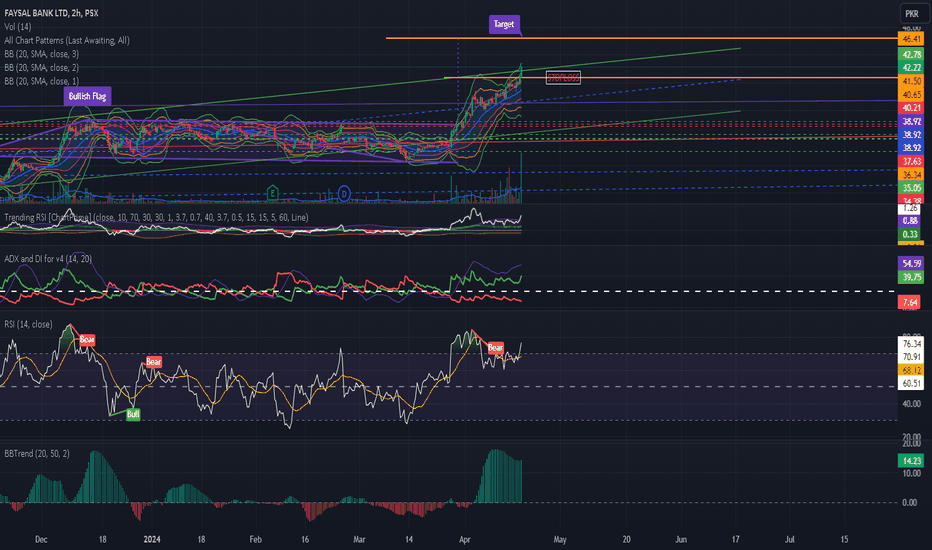Click the Apr date on time axis
Image resolution: width=932 pixels, height=550 pixels.
(x=465, y=540)
